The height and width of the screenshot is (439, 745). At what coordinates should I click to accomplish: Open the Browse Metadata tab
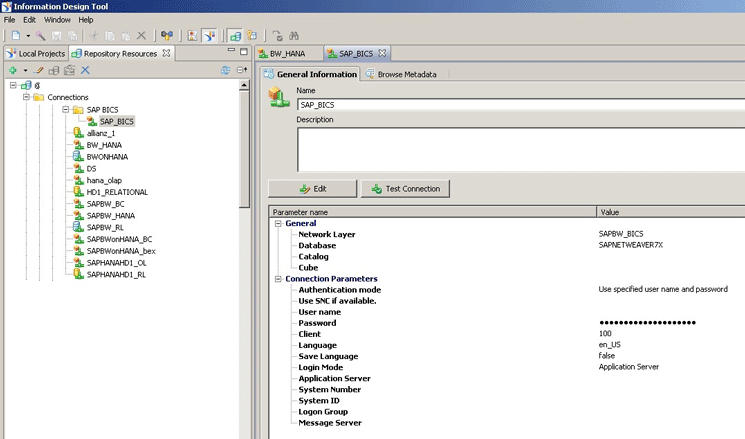click(x=401, y=74)
